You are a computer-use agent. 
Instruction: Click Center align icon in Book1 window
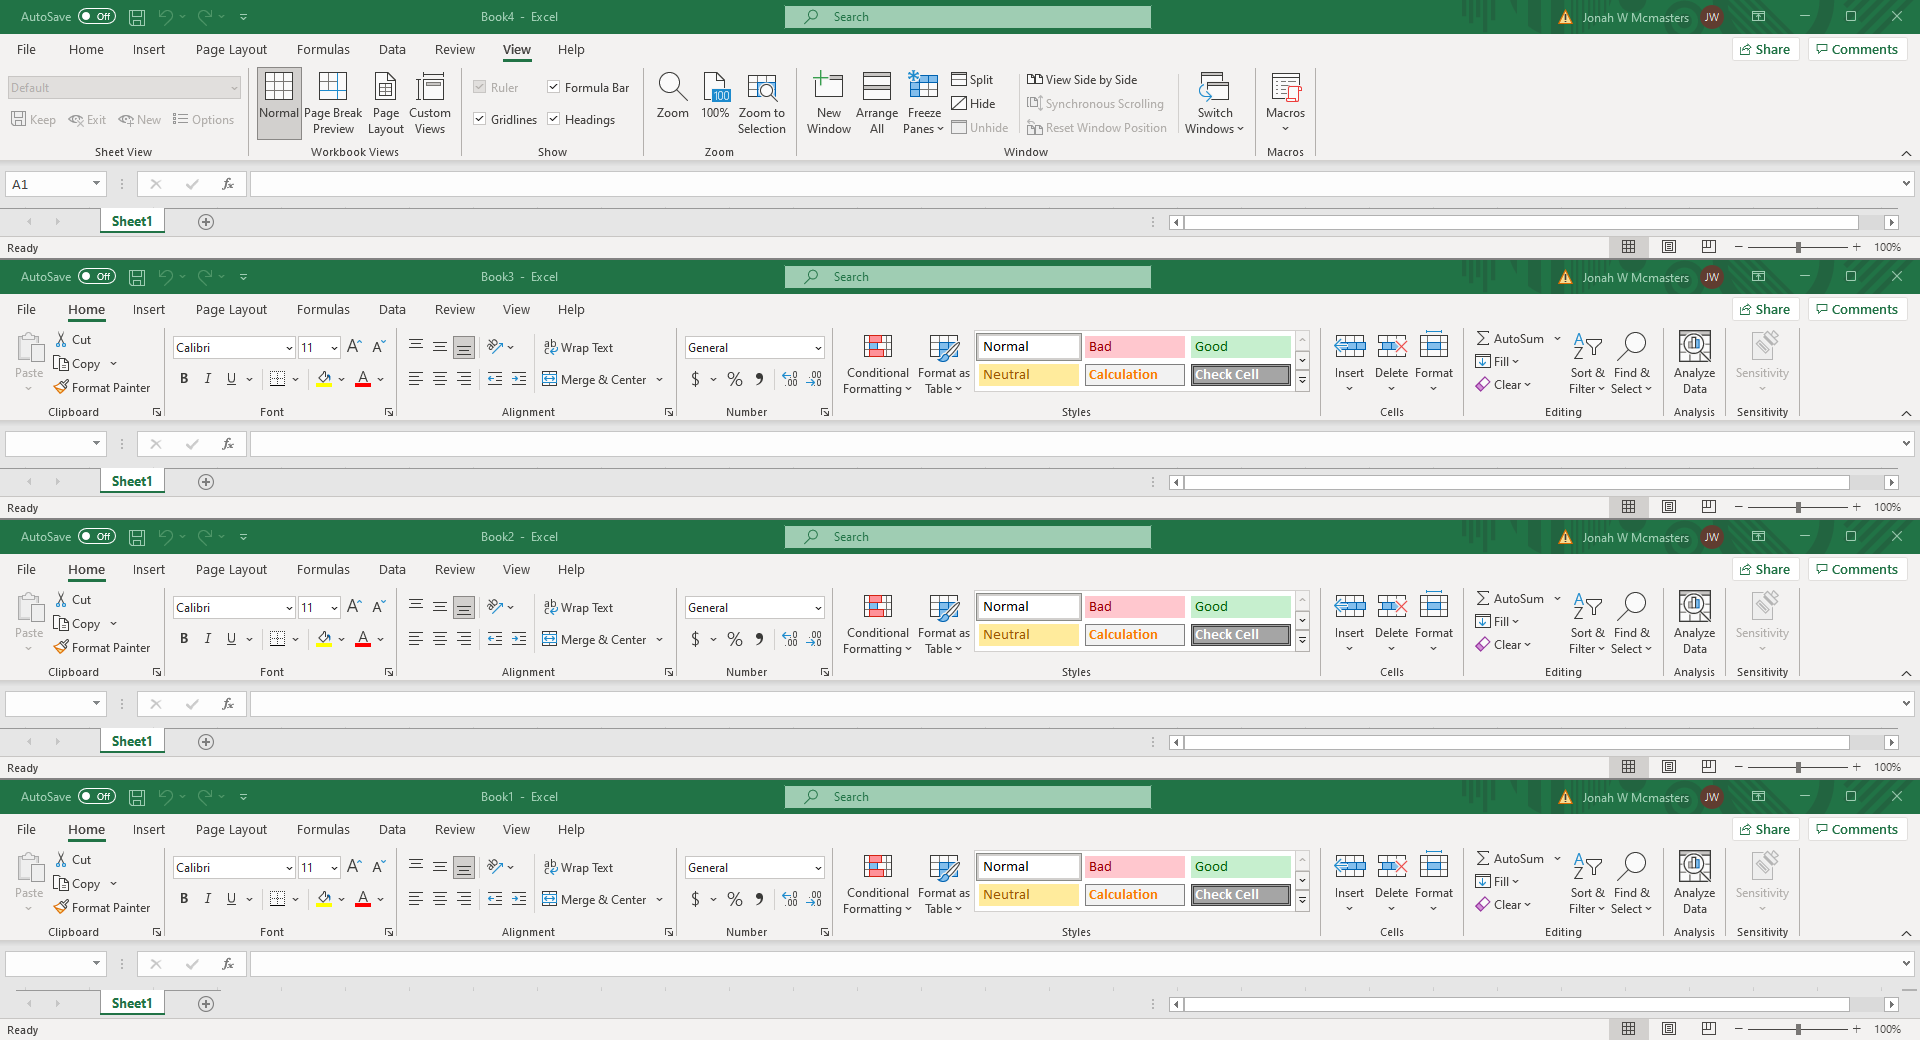[x=440, y=899]
